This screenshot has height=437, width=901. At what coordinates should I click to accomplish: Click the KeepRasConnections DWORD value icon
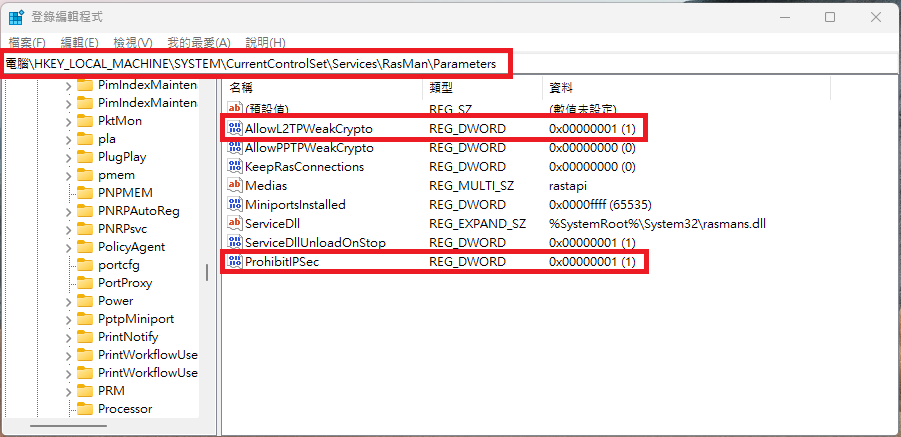234,167
